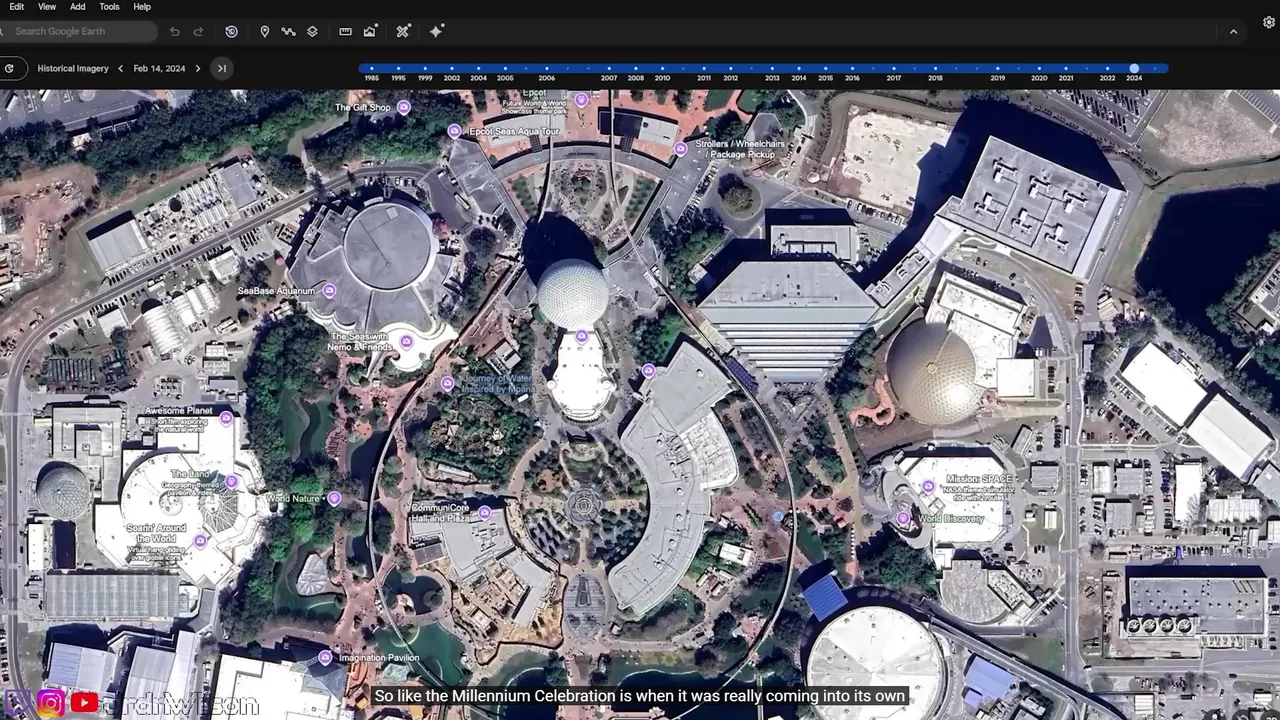Collapse the toolbar with chevron
The width and height of the screenshot is (1280, 720).
pyautogui.click(x=1233, y=32)
